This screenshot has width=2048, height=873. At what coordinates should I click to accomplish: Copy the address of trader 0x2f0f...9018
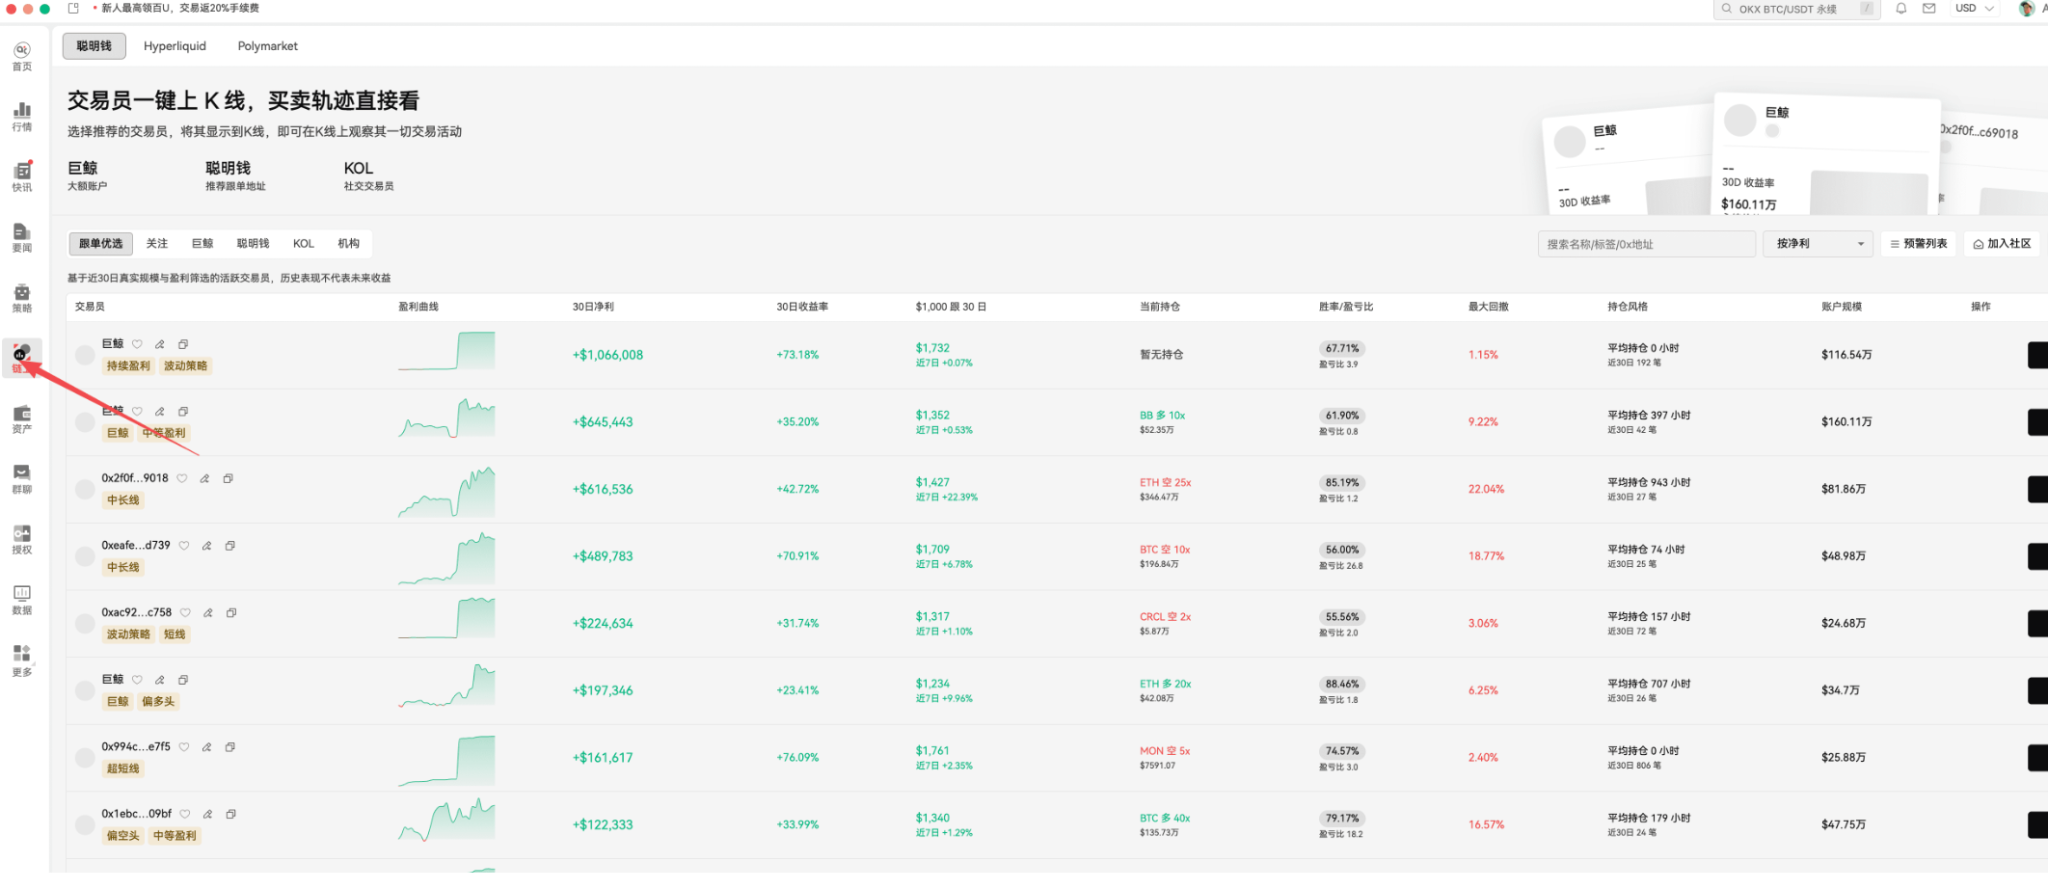click(x=228, y=478)
